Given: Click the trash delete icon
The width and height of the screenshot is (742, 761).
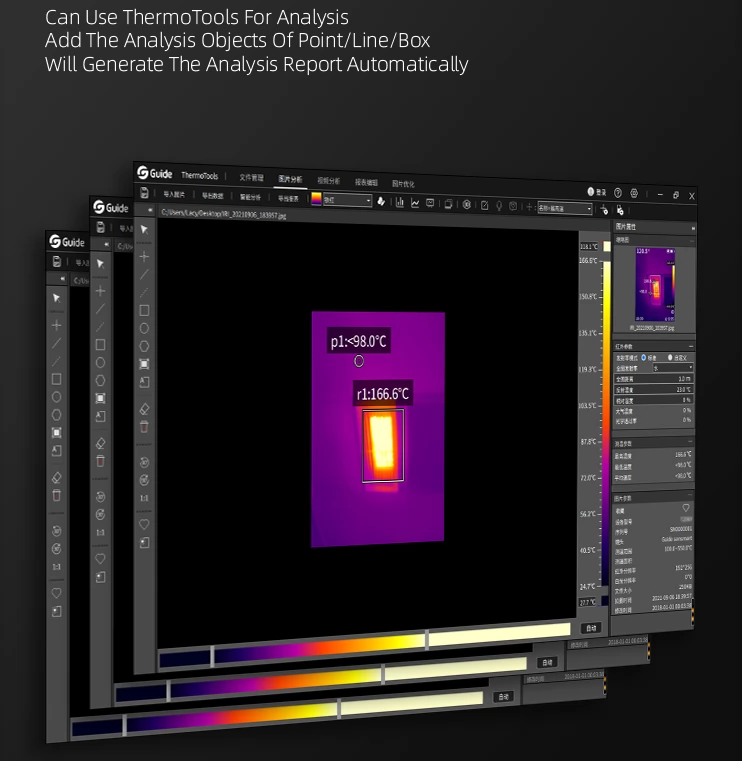Looking at the screenshot, I should pyautogui.click(x=144, y=426).
